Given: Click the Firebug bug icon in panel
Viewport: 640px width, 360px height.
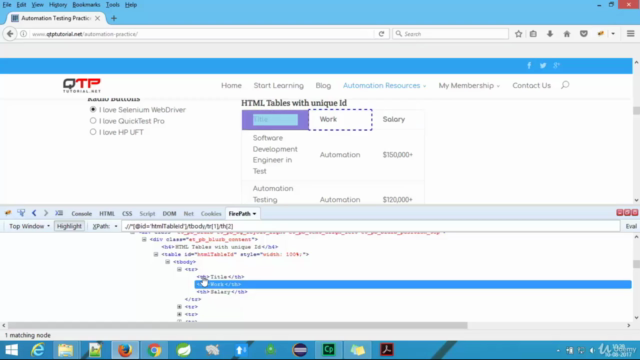Looking at the screenshot, I should [8, 213].
